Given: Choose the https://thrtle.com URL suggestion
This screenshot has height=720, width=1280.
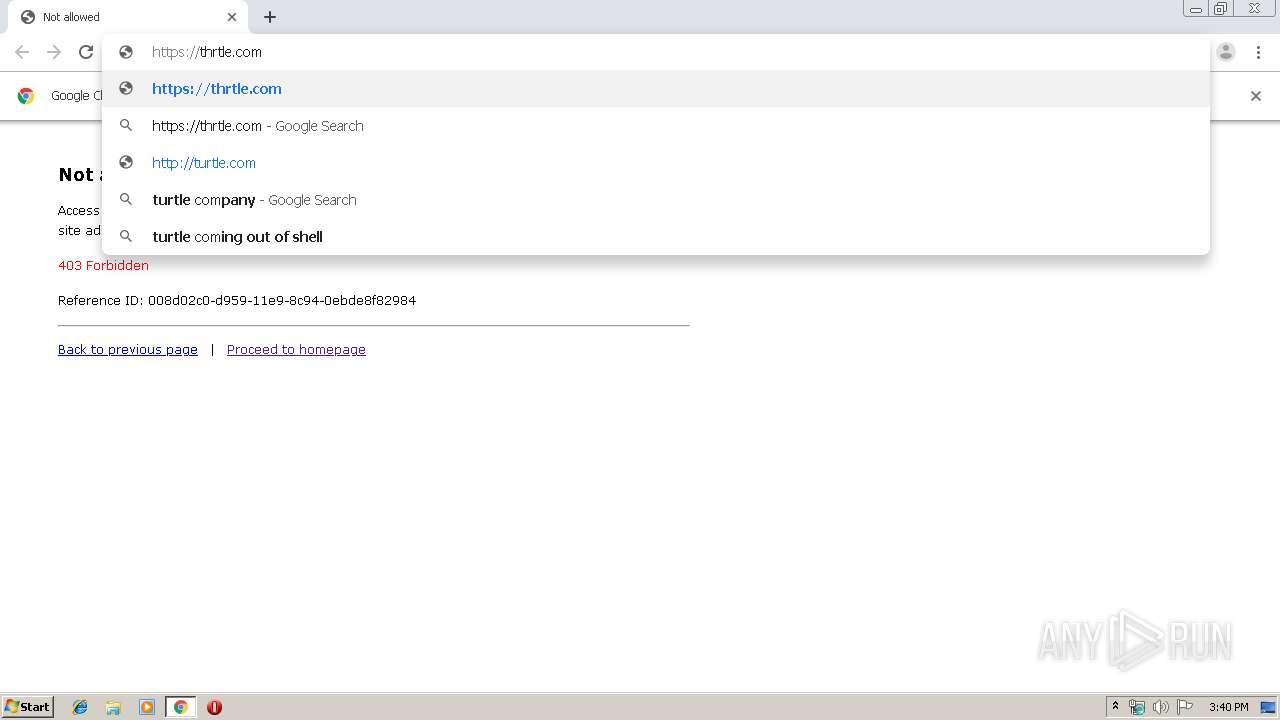Looking at the screenshot, I should click(656, 89).
